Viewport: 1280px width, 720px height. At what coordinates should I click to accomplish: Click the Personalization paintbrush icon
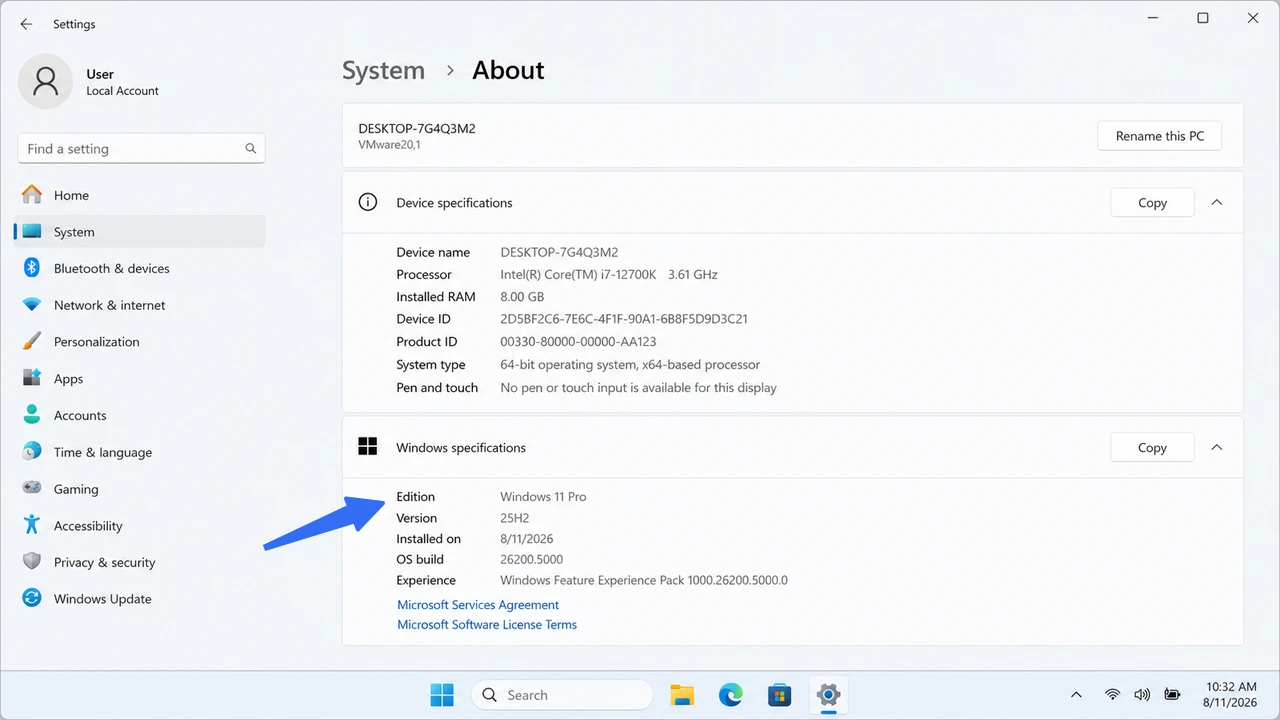[x=32, y=341]
